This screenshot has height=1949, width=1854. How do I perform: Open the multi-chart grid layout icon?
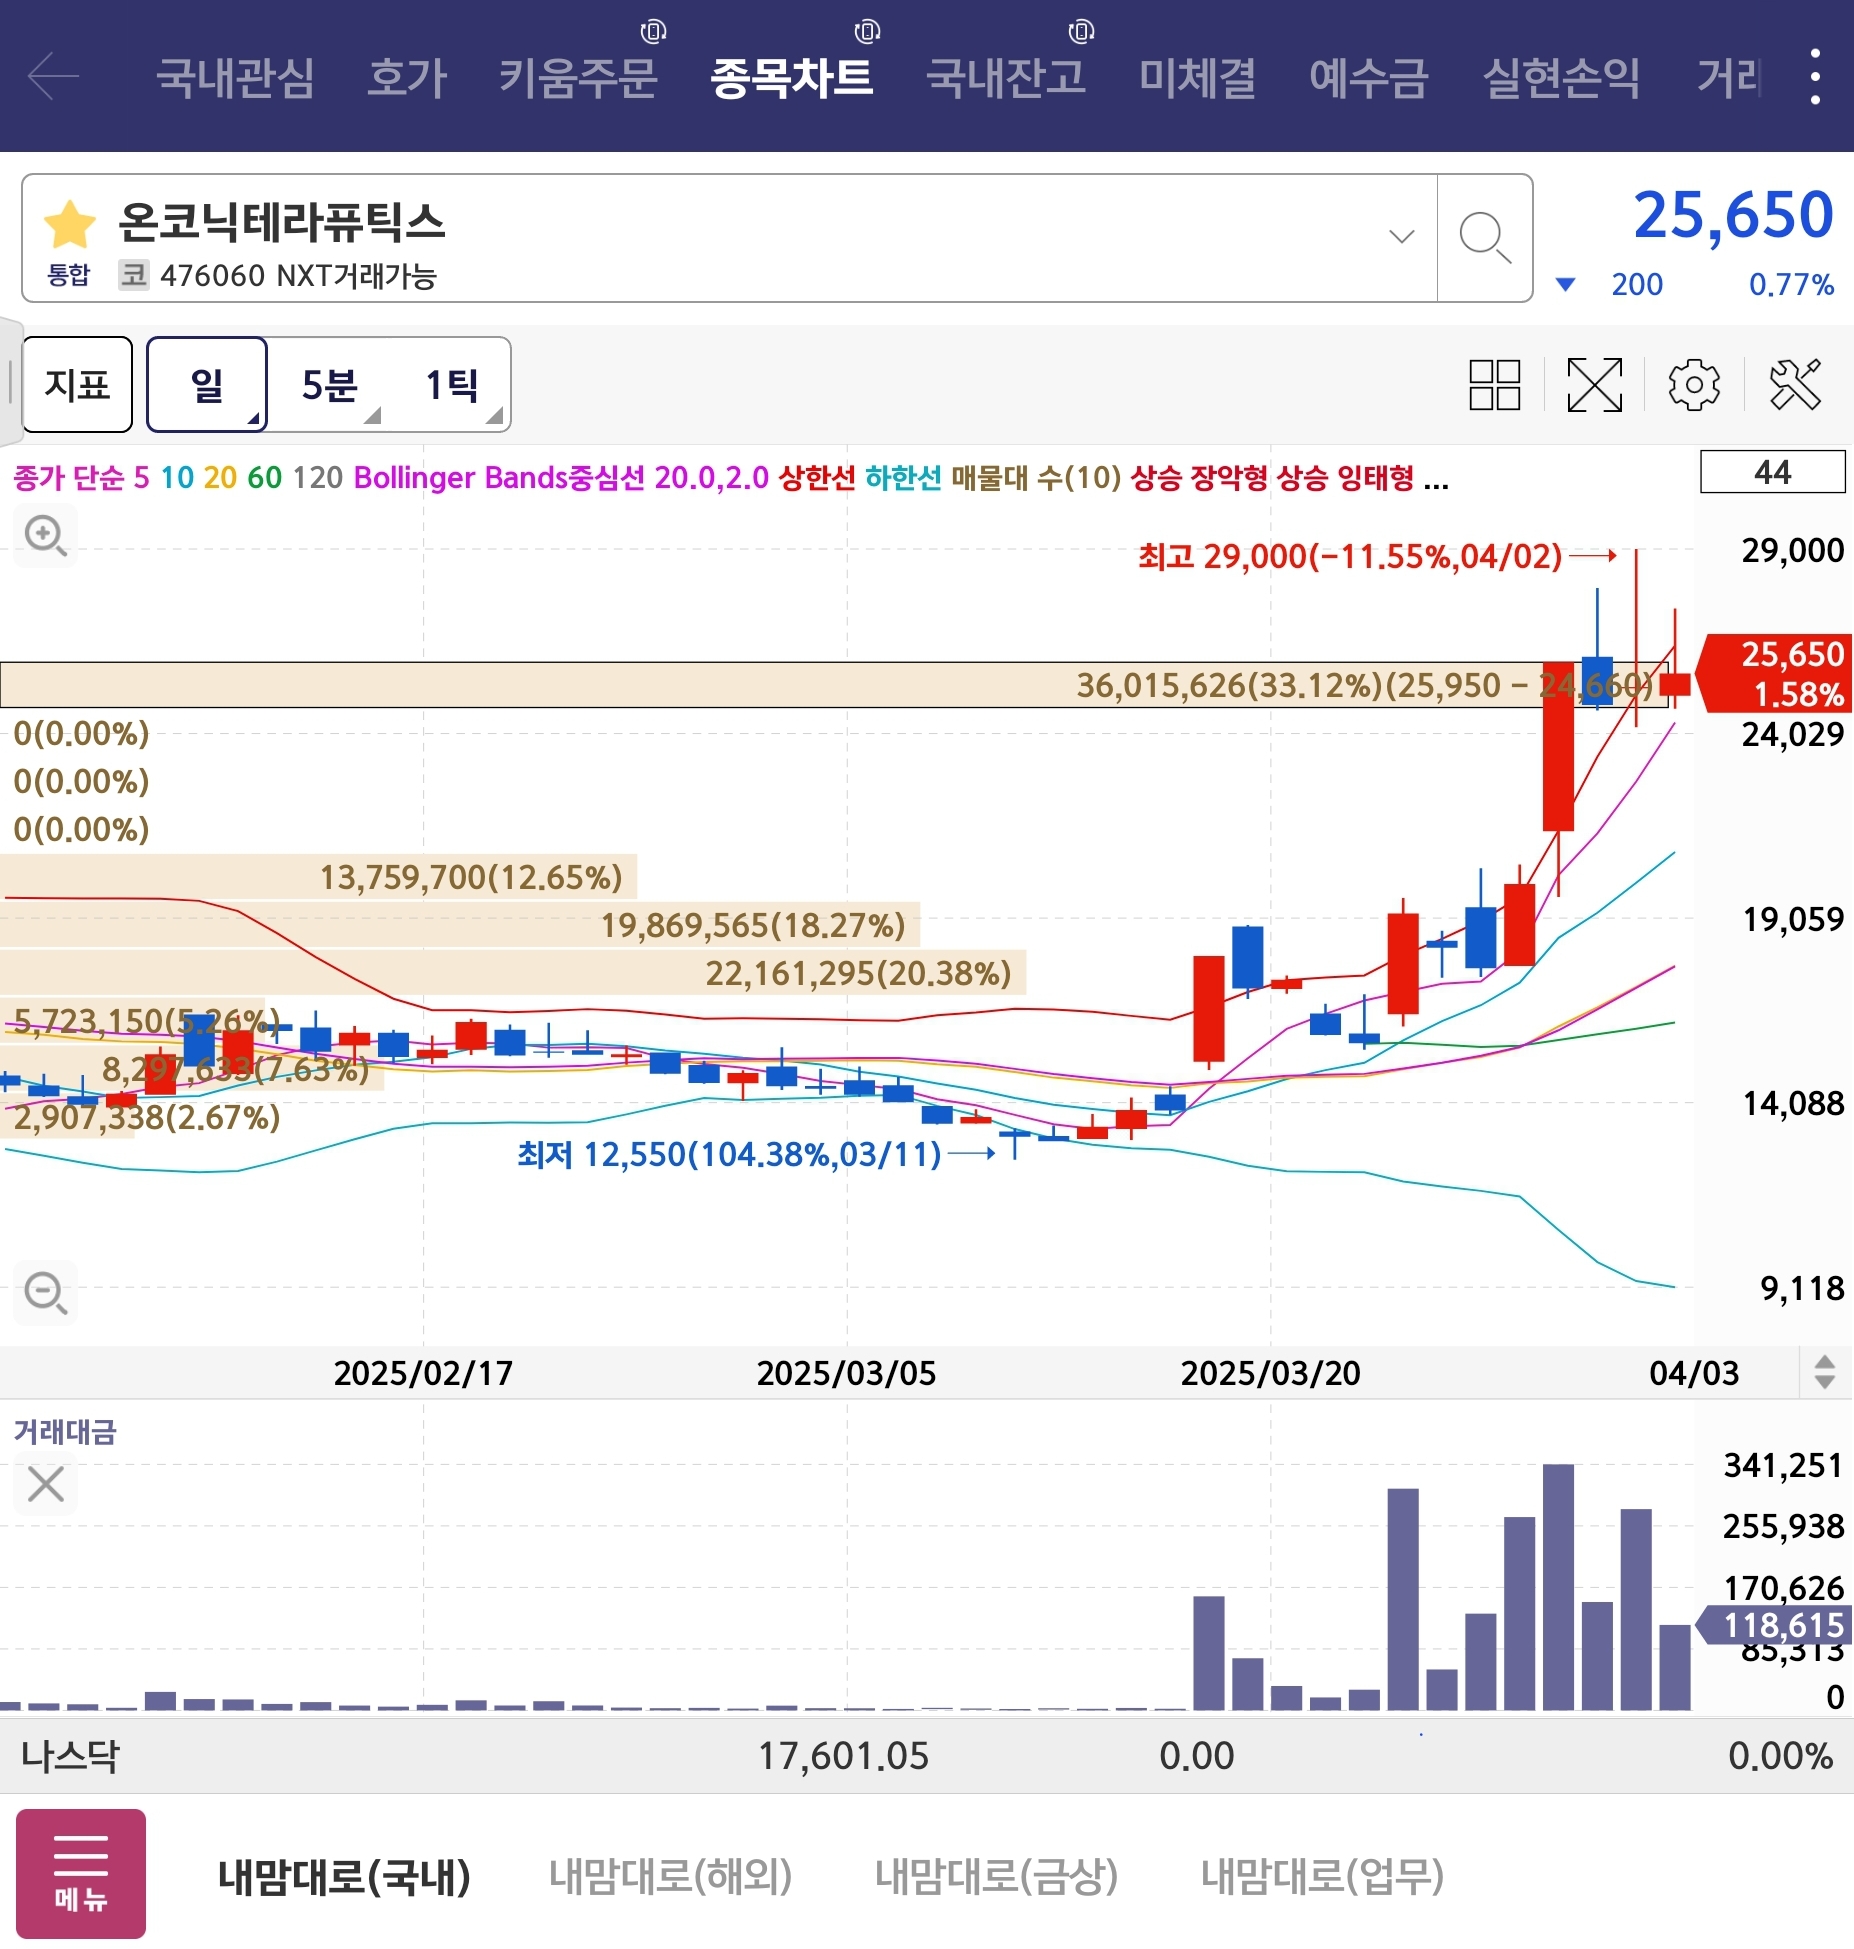[x=1494, y=385]
